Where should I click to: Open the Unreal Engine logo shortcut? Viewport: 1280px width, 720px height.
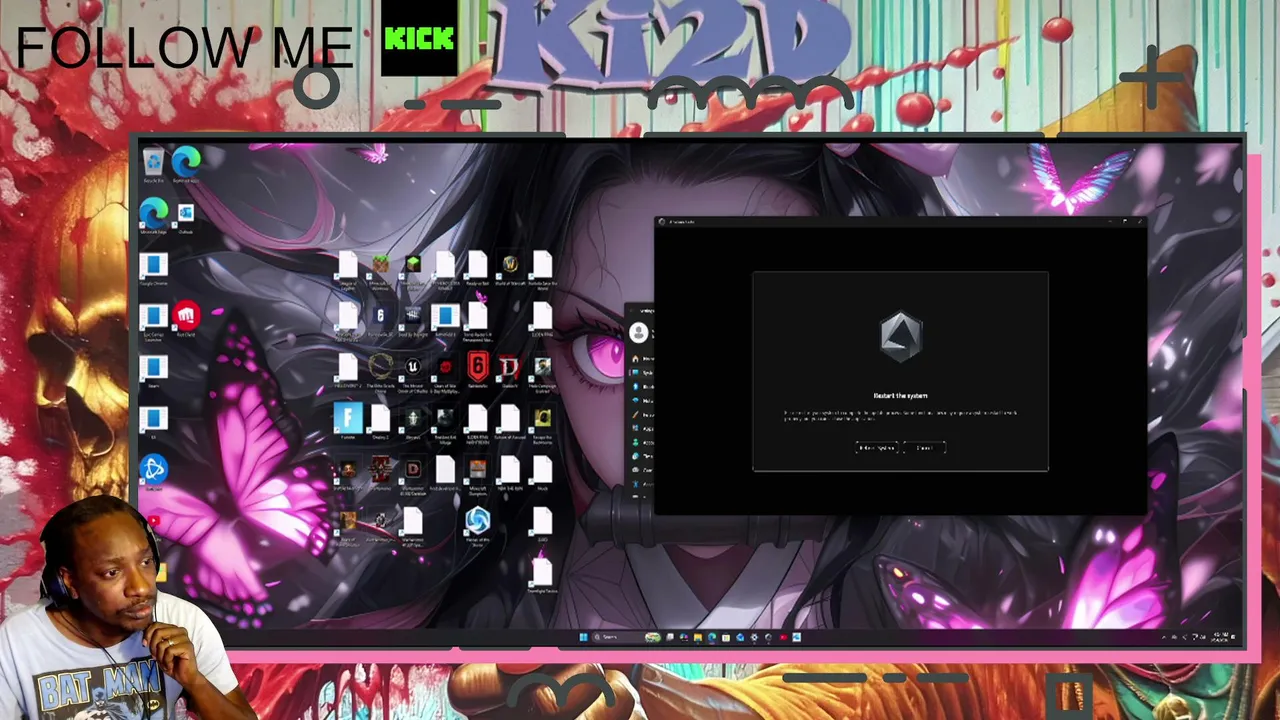tap(412, 372)
